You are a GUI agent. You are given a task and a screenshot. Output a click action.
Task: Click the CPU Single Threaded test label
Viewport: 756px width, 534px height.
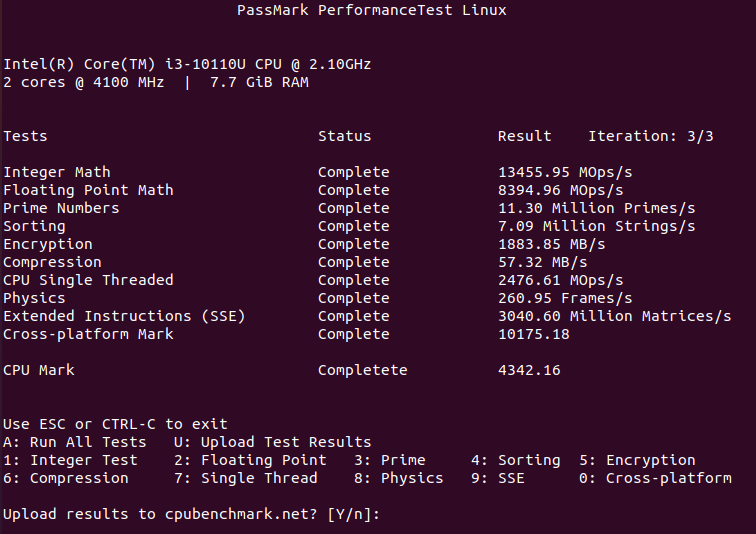[x=88, y=280]
